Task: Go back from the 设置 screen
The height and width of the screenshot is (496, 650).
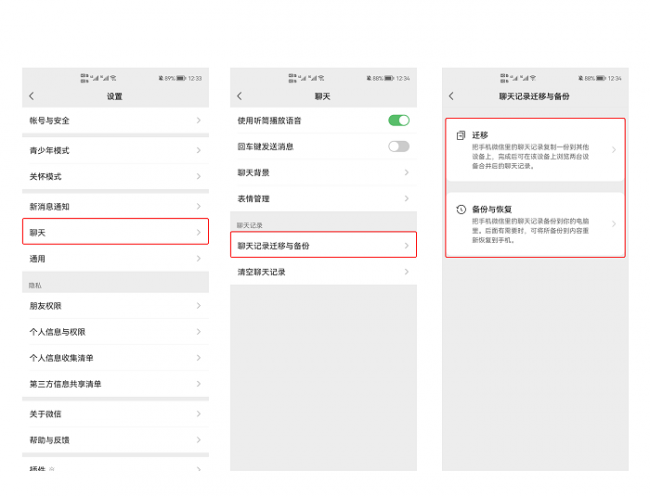Action: point(32,96)
